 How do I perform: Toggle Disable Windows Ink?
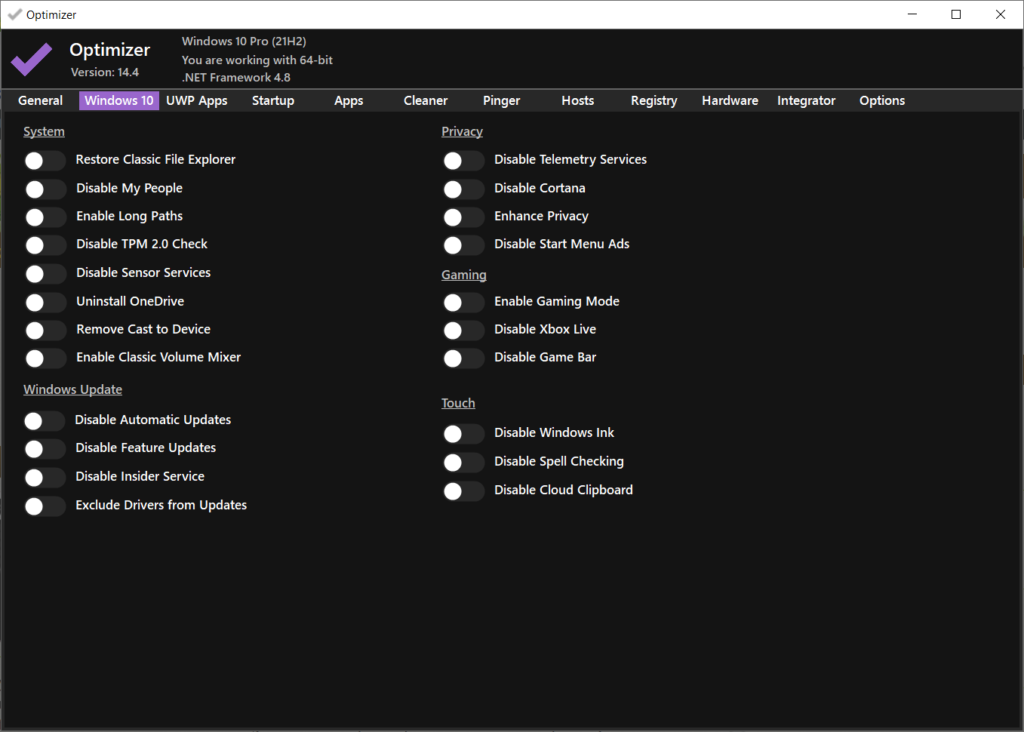[463, 434]
